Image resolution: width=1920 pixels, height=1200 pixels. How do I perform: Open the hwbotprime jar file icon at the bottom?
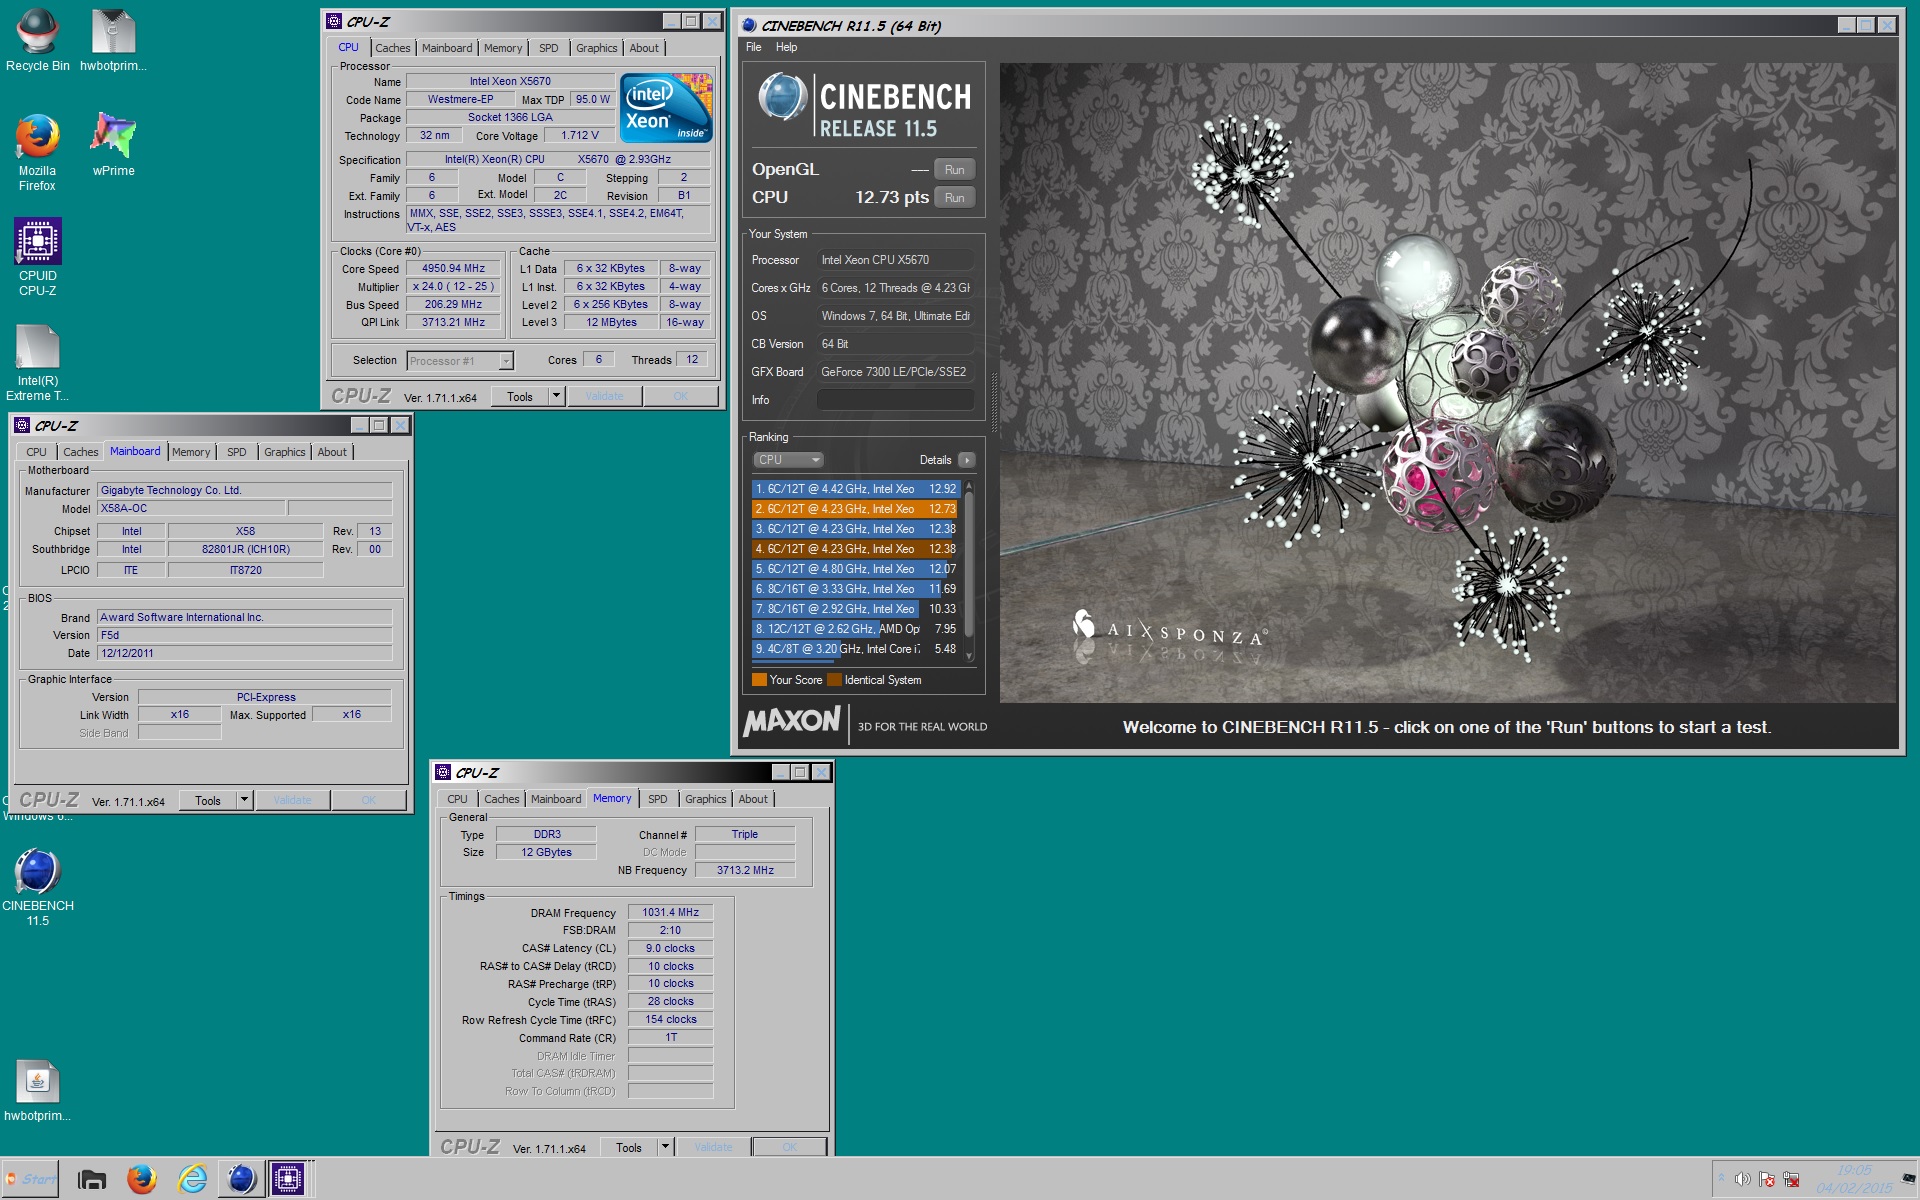click(37, 1090)
